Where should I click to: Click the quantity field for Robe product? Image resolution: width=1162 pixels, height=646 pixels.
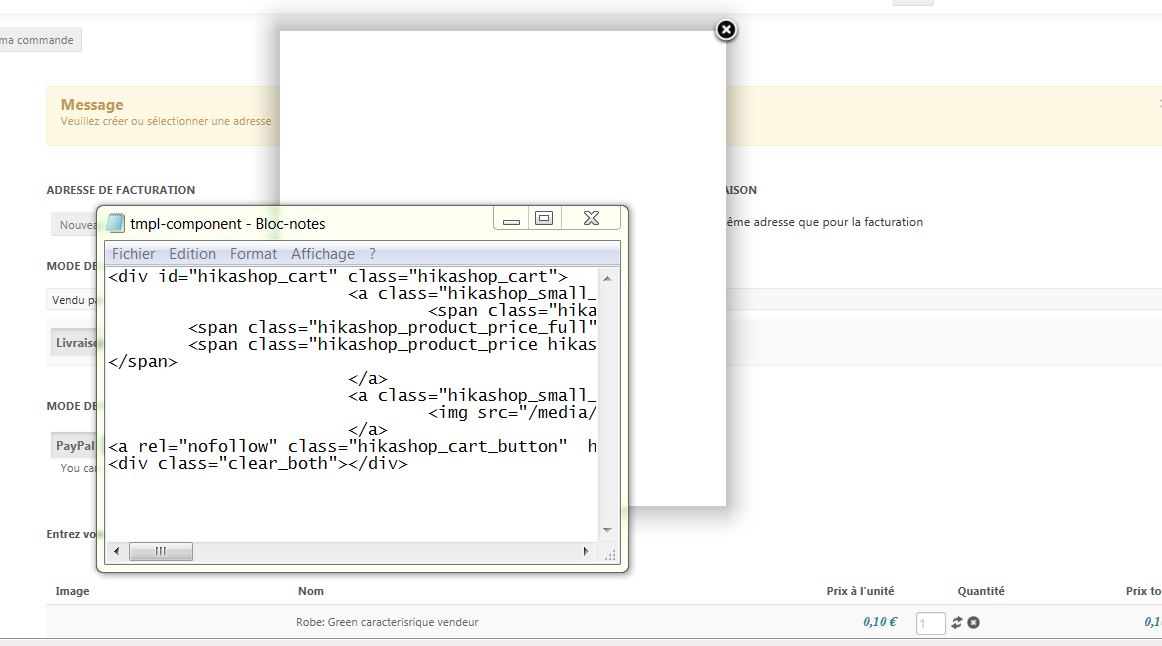coord(931,623)
